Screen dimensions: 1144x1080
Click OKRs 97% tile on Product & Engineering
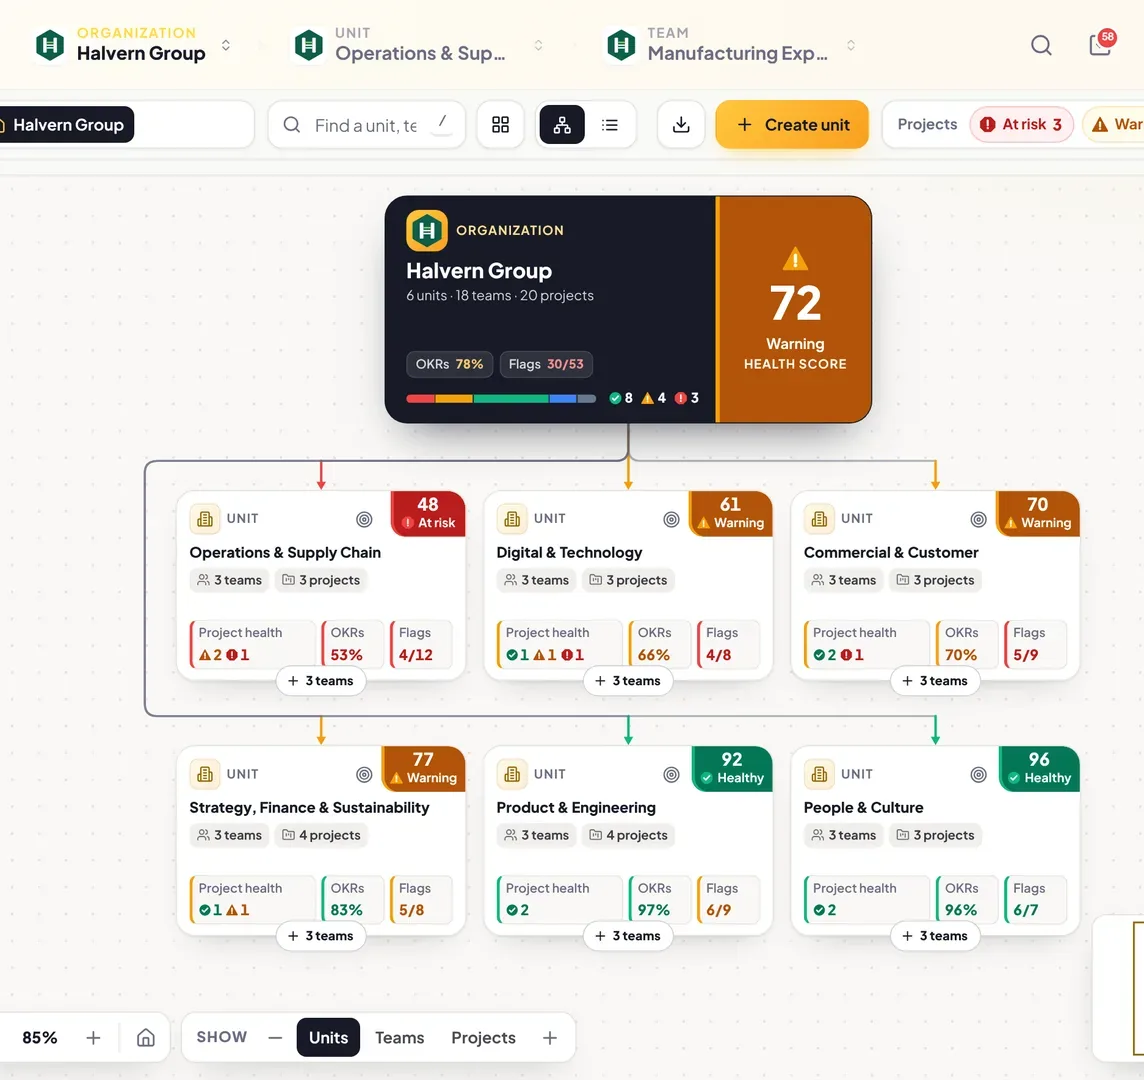coord(660,900)
